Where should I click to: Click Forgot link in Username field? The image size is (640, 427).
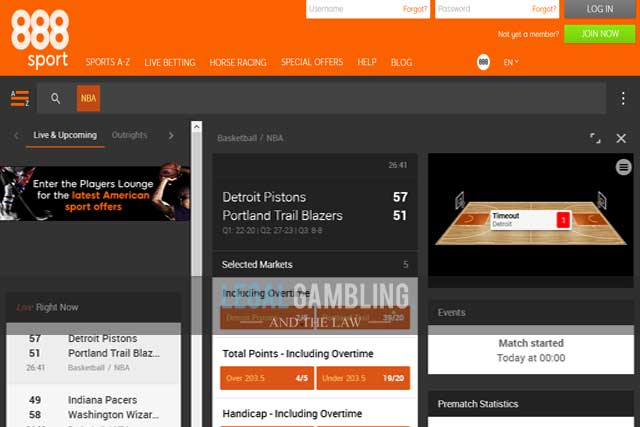pos(415,9)
